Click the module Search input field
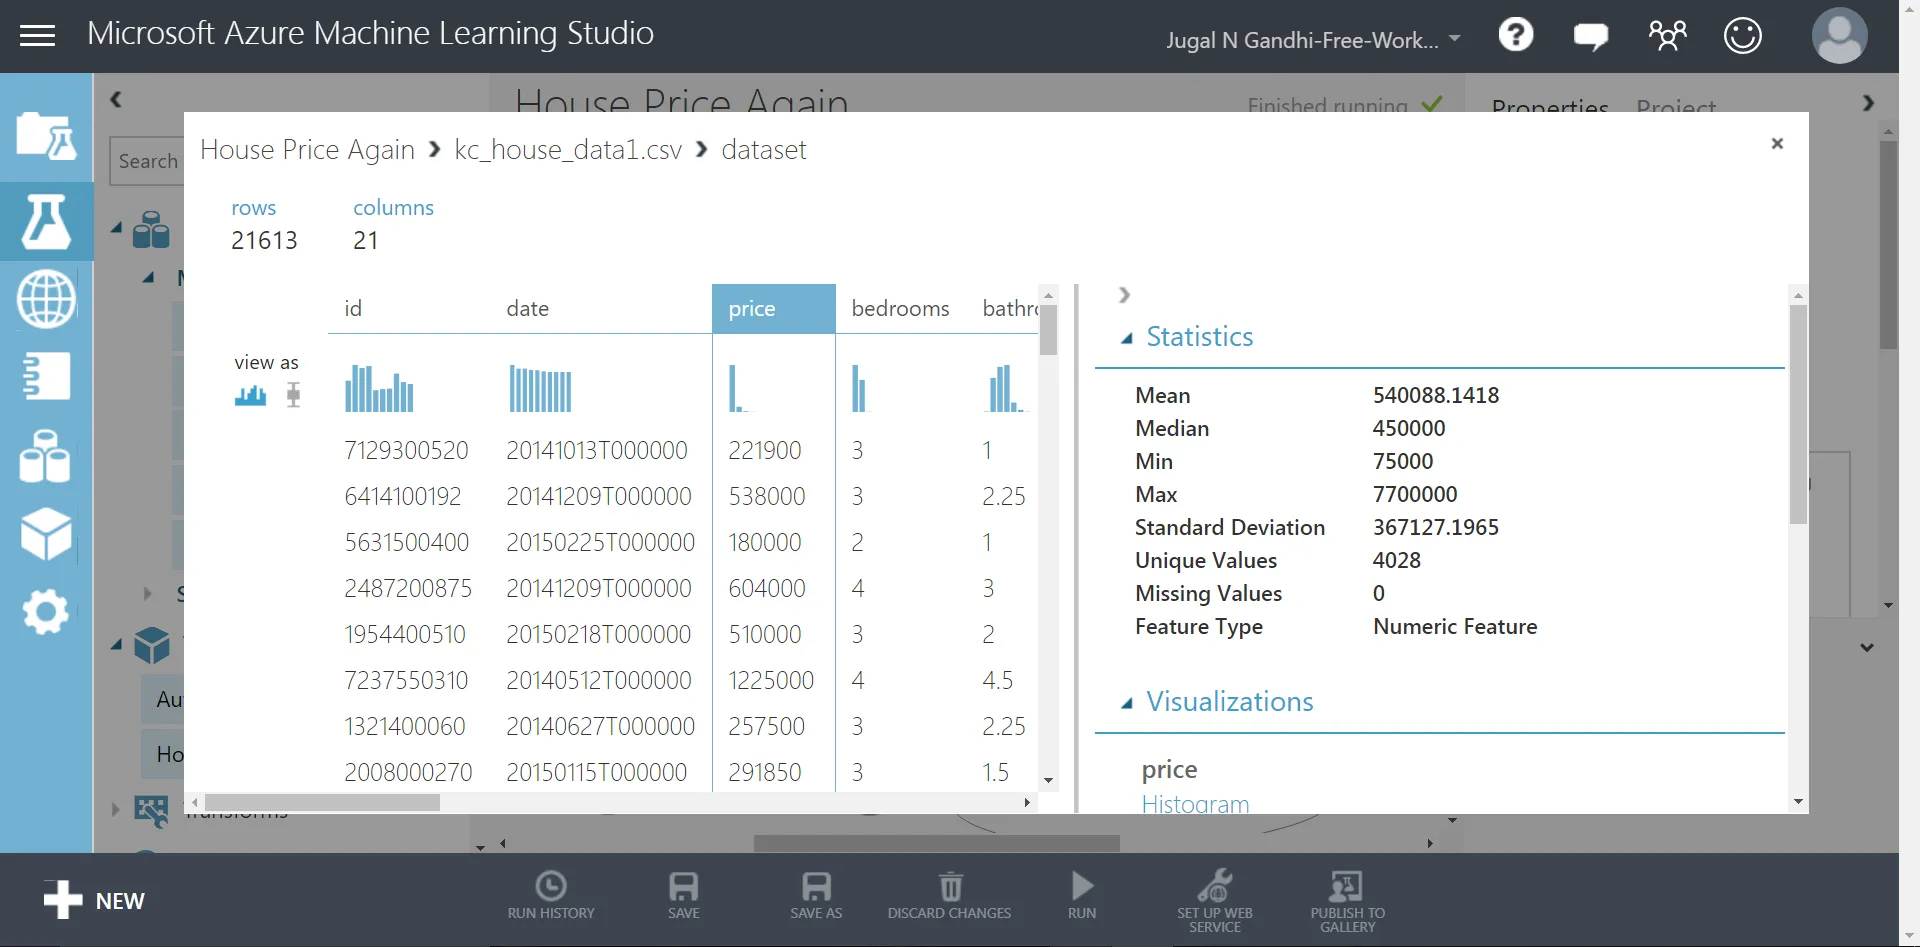The width and height of the screenshot is (1920, 947). tap(147, 161)
